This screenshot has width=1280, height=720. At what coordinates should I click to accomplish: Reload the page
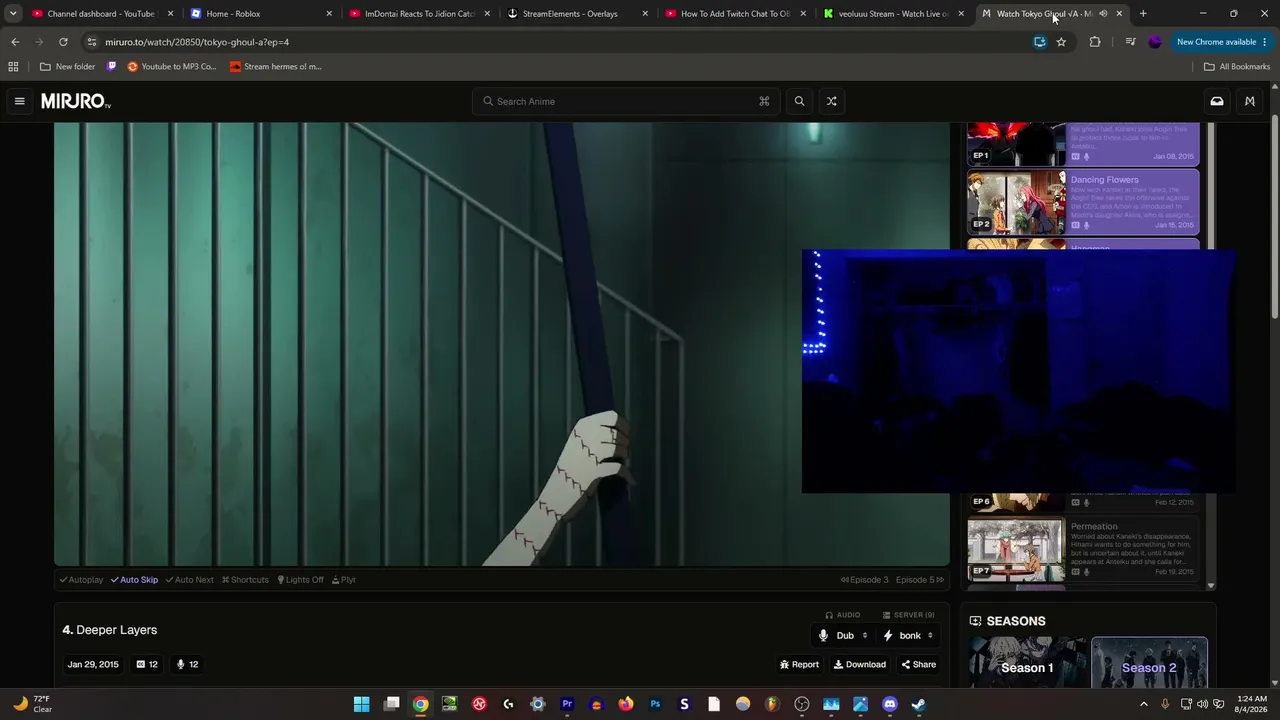point(63,42)
